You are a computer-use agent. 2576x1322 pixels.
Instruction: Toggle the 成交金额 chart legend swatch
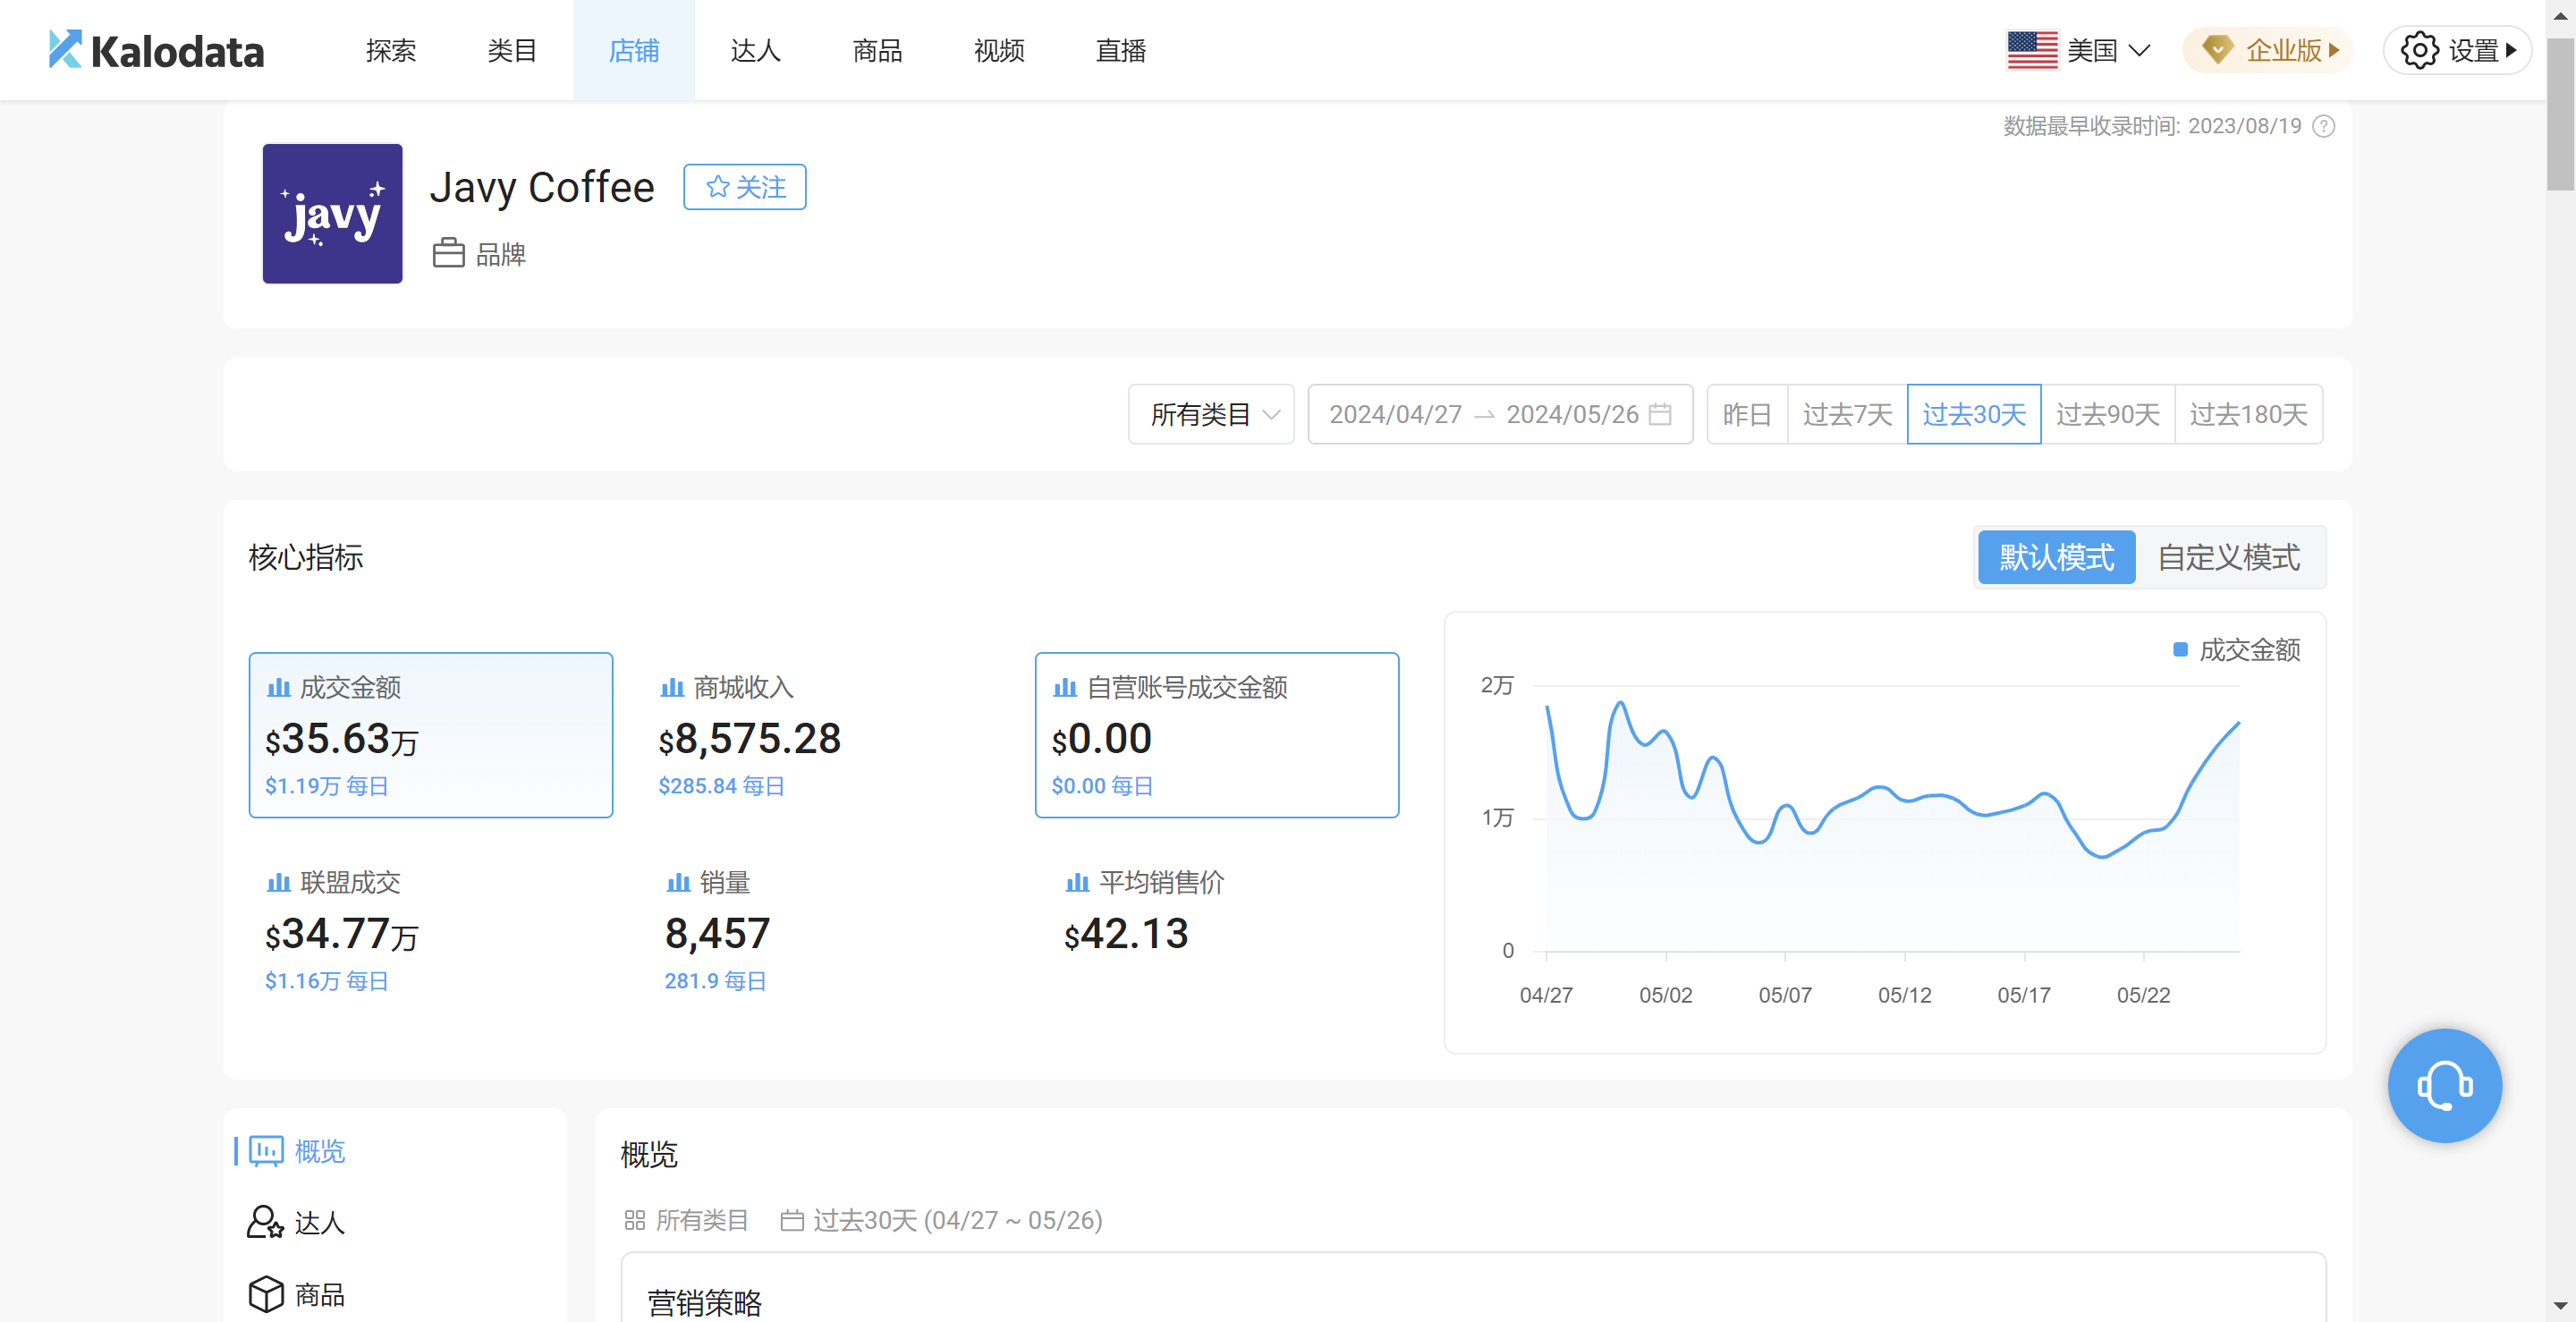(x=2180, y=650)
